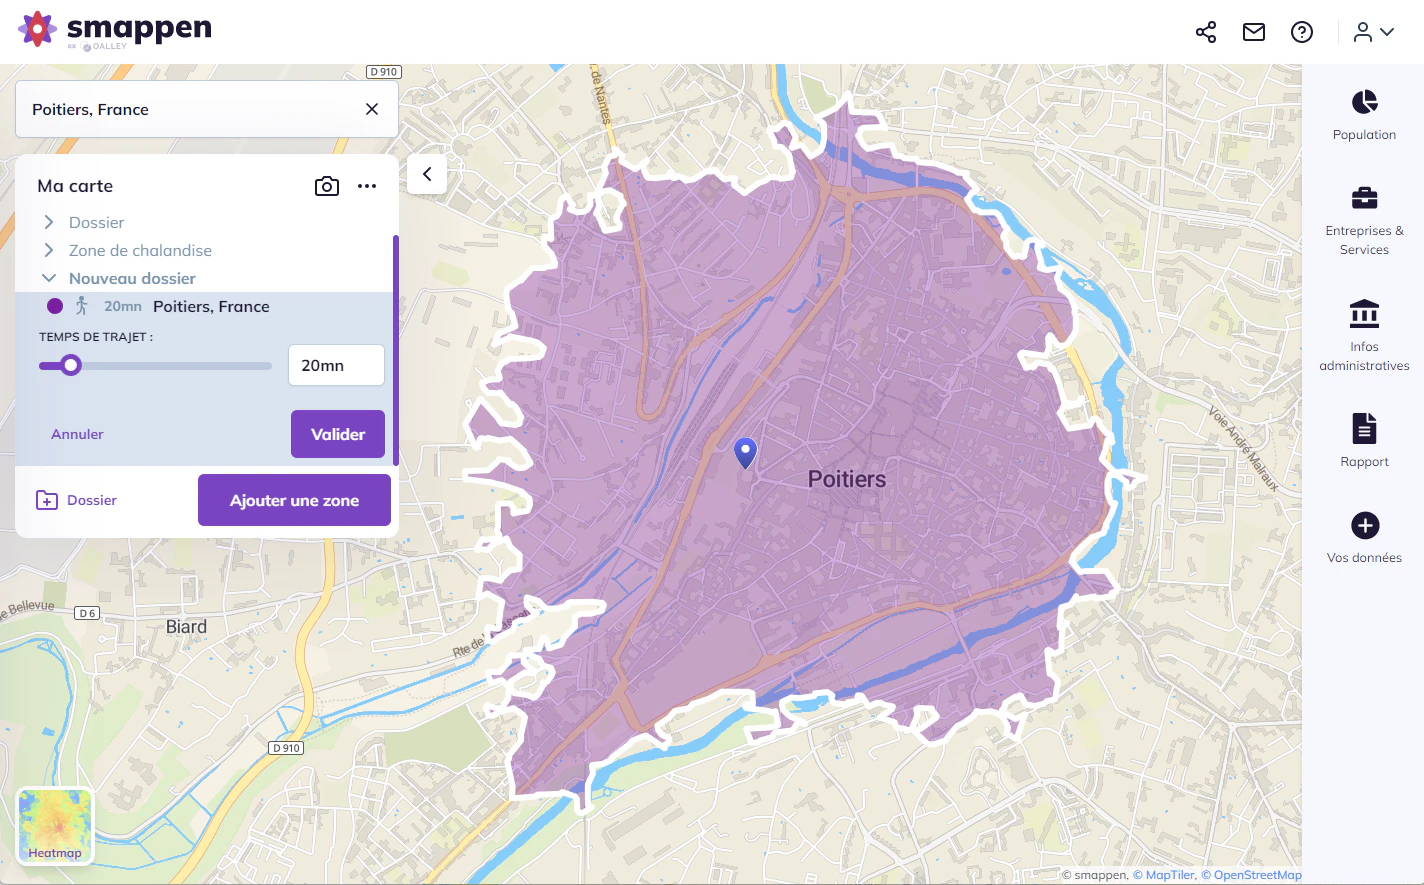Add data via Vos données plus icon

point(1365,525)
